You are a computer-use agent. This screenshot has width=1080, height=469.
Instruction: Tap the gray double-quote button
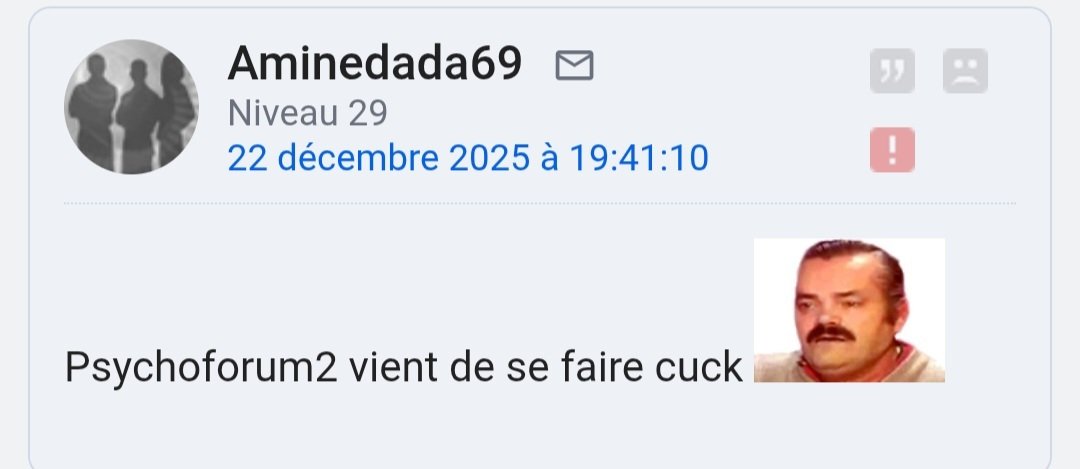892,70
